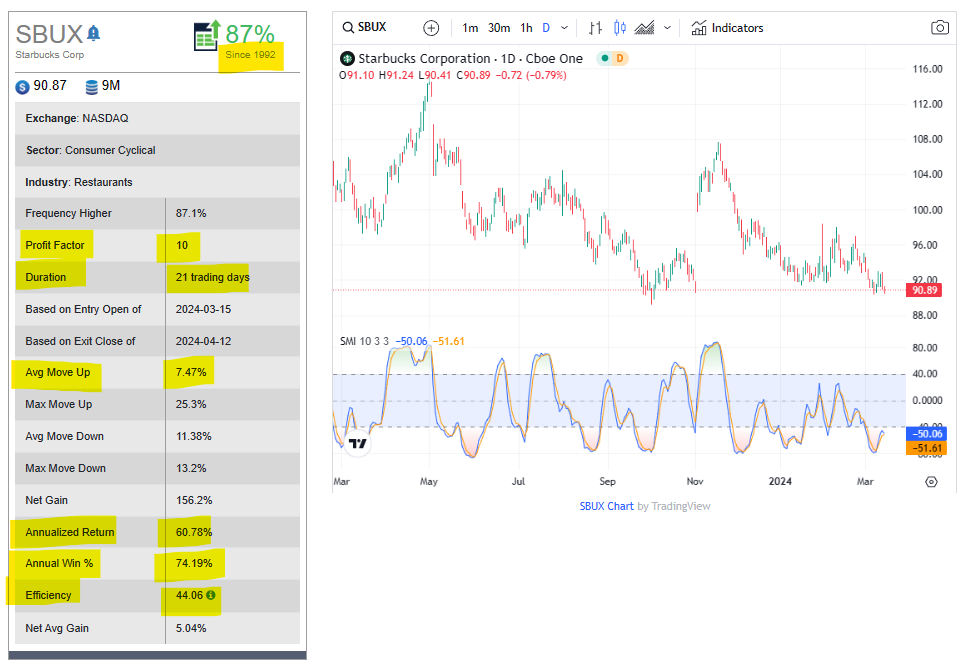The height and width of the screenshot is (663, 963).
Task: Select the candles chart style icon
Action: coord(620,28)
